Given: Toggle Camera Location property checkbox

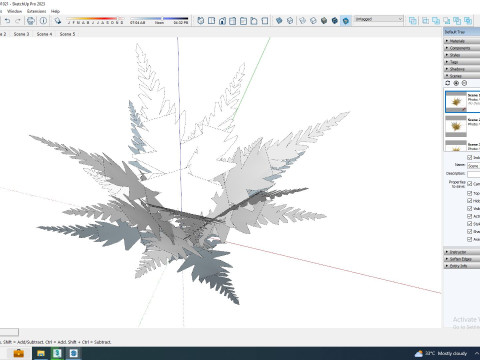Looking at the screenshot, I should coord(470,184).
